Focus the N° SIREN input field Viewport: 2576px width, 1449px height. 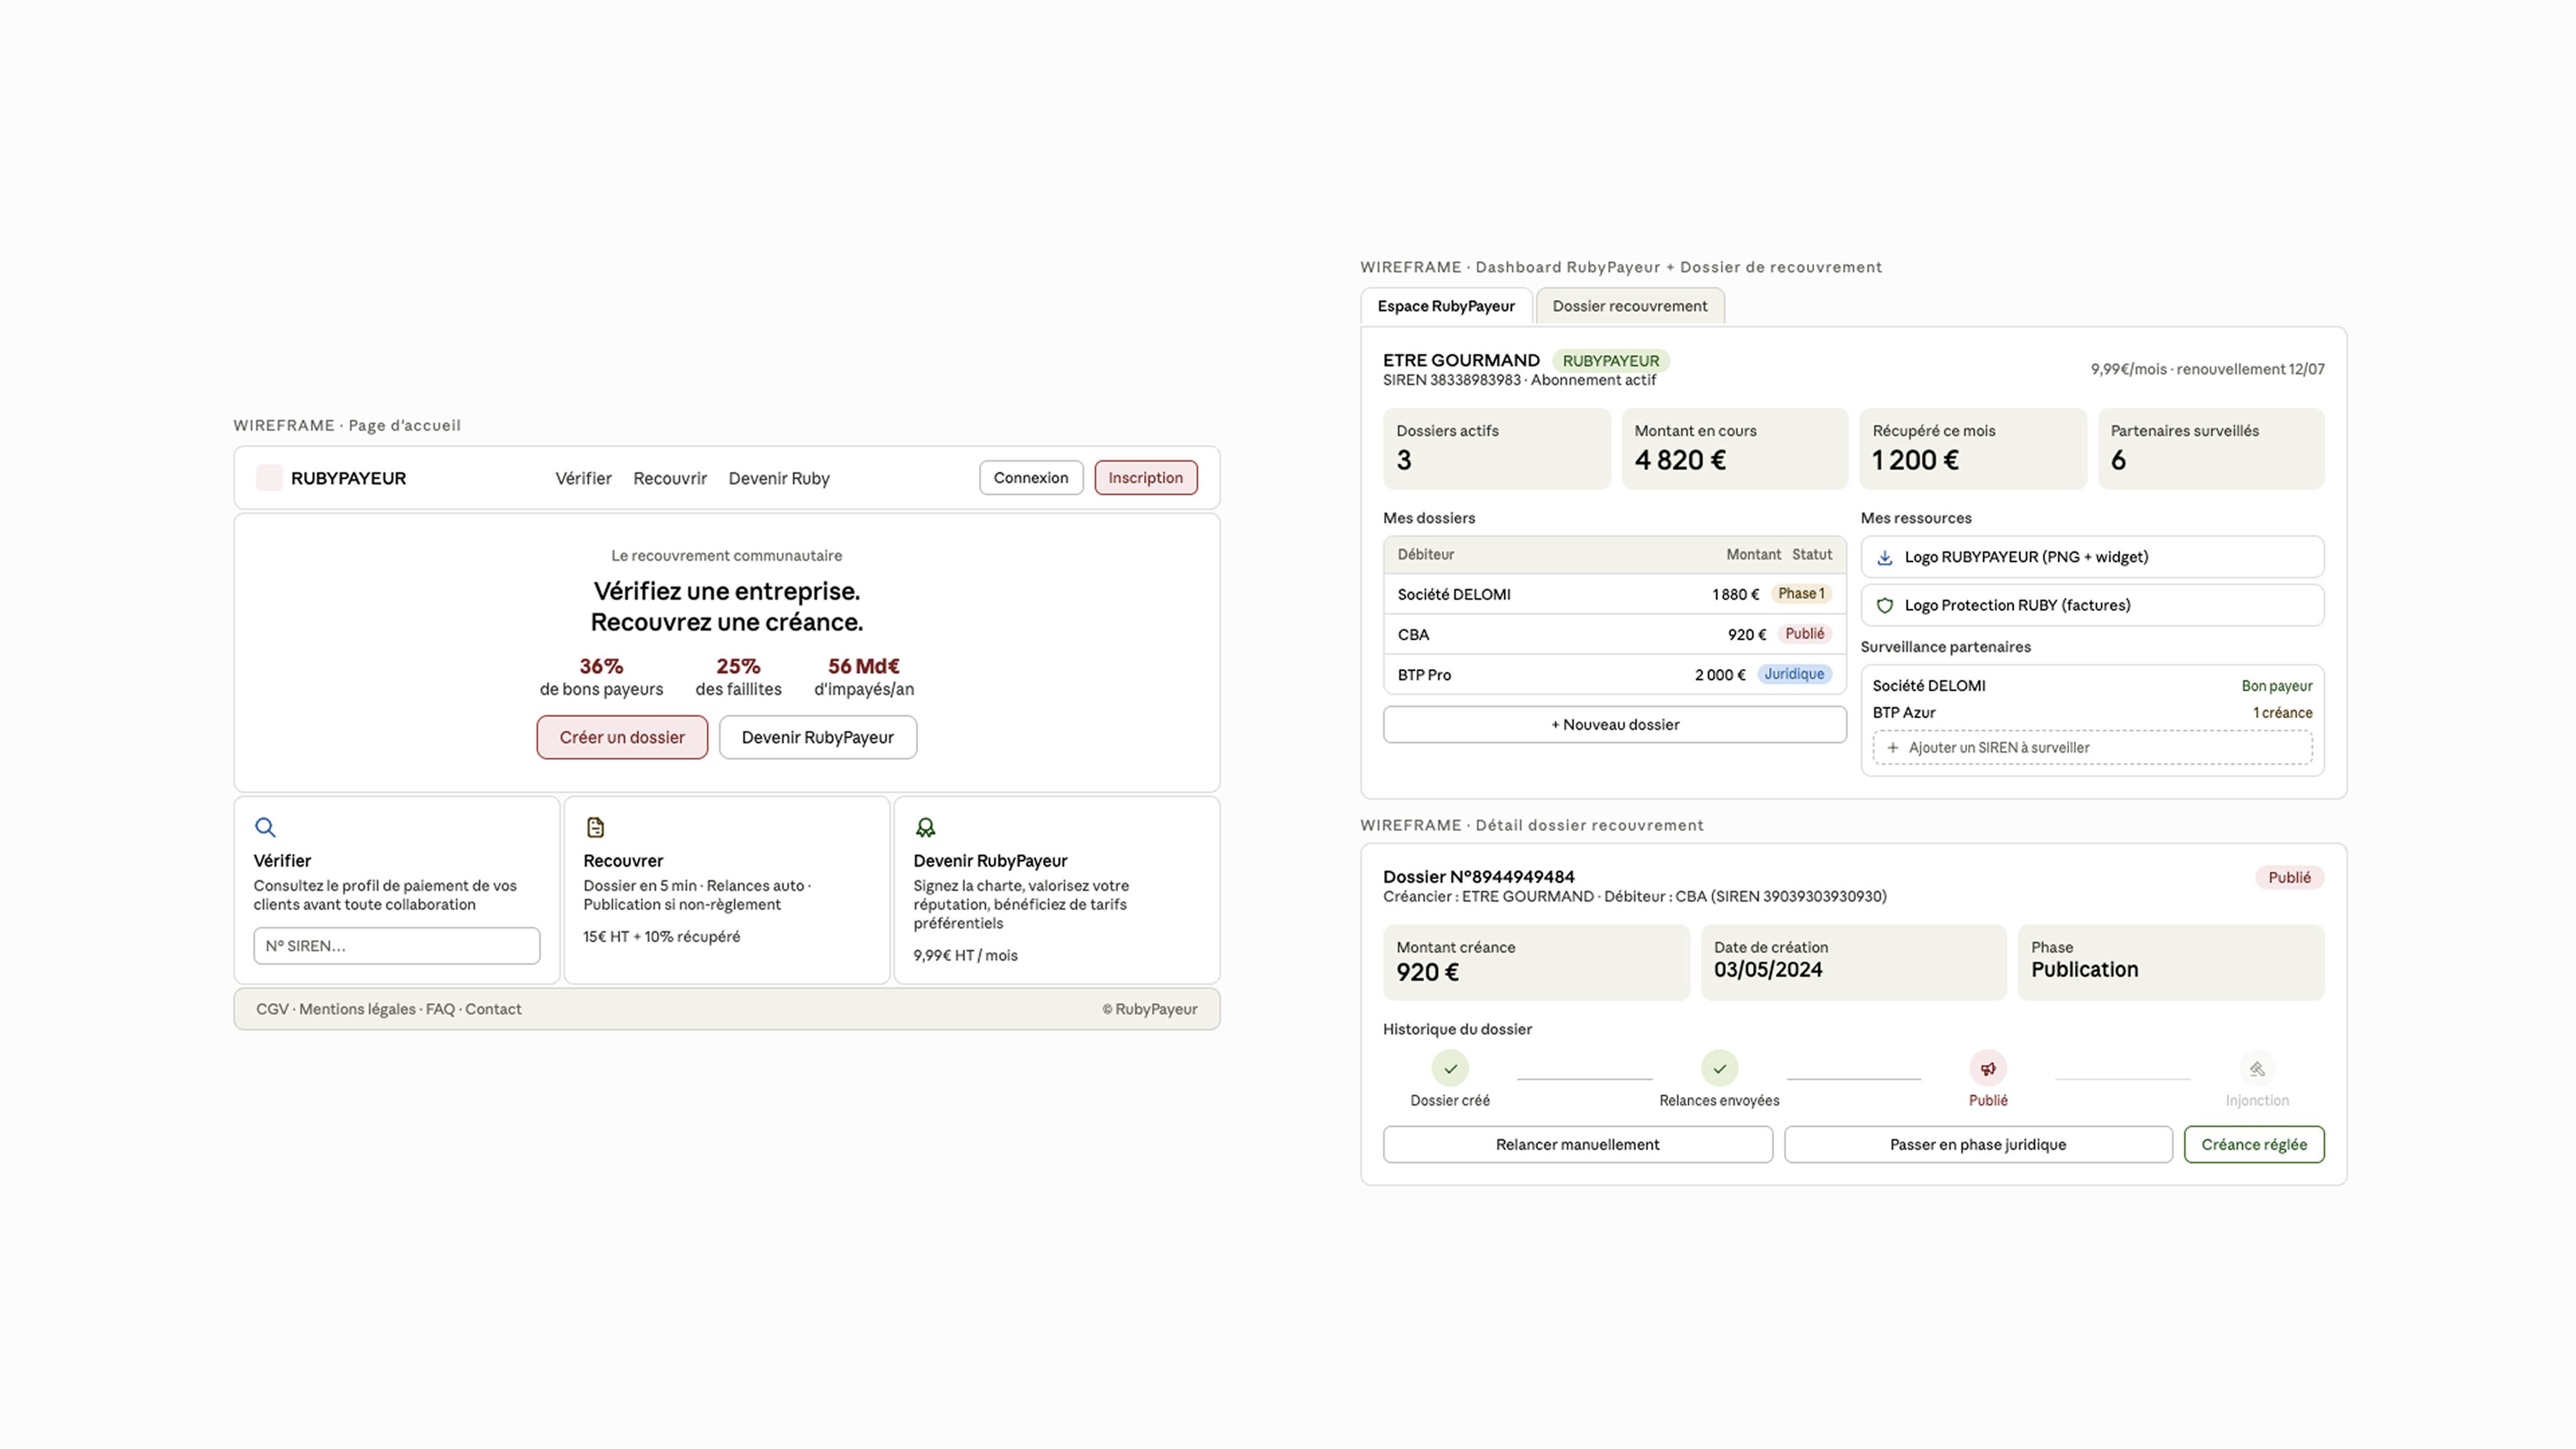pos(397,946)
